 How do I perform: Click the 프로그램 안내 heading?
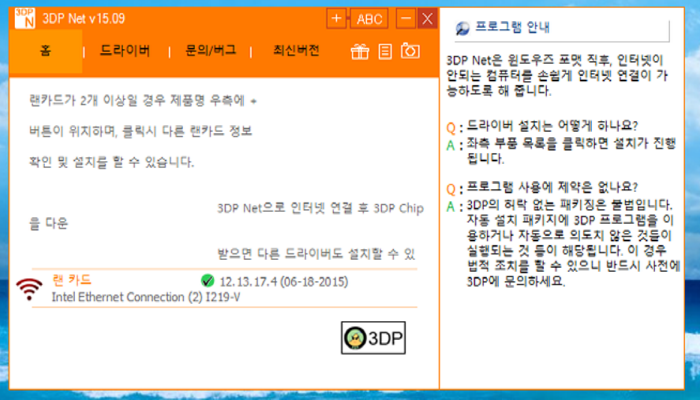pyautogui.click(x=512, y=27)
